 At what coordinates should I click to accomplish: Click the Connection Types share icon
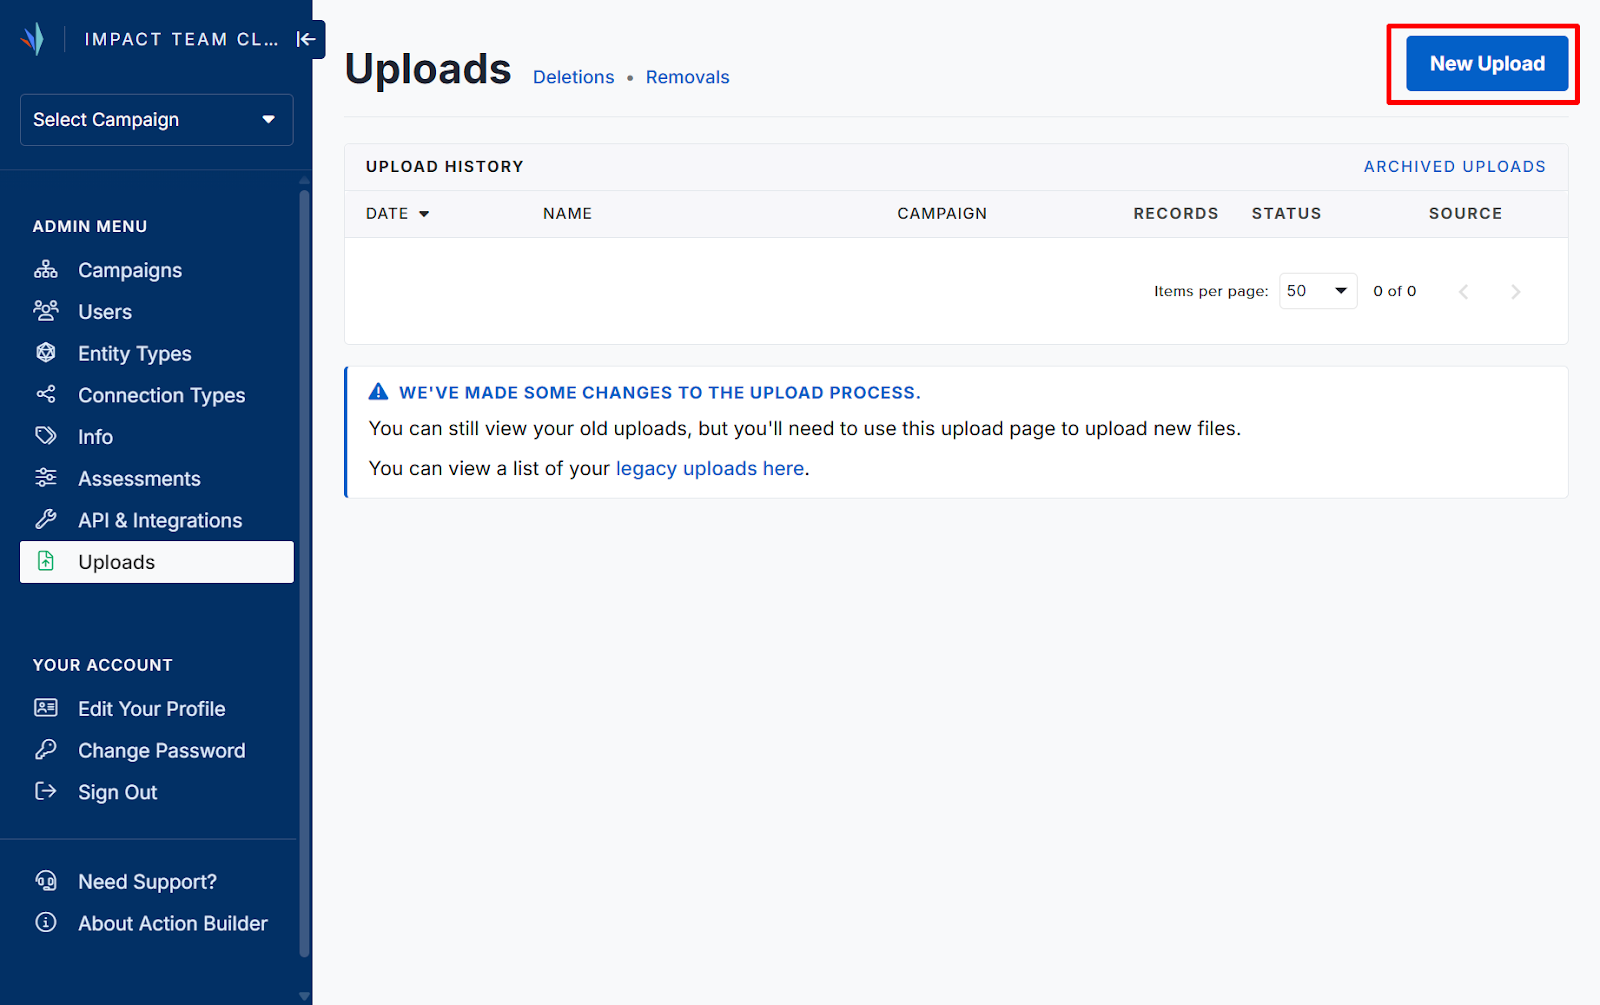pos(46,395)
